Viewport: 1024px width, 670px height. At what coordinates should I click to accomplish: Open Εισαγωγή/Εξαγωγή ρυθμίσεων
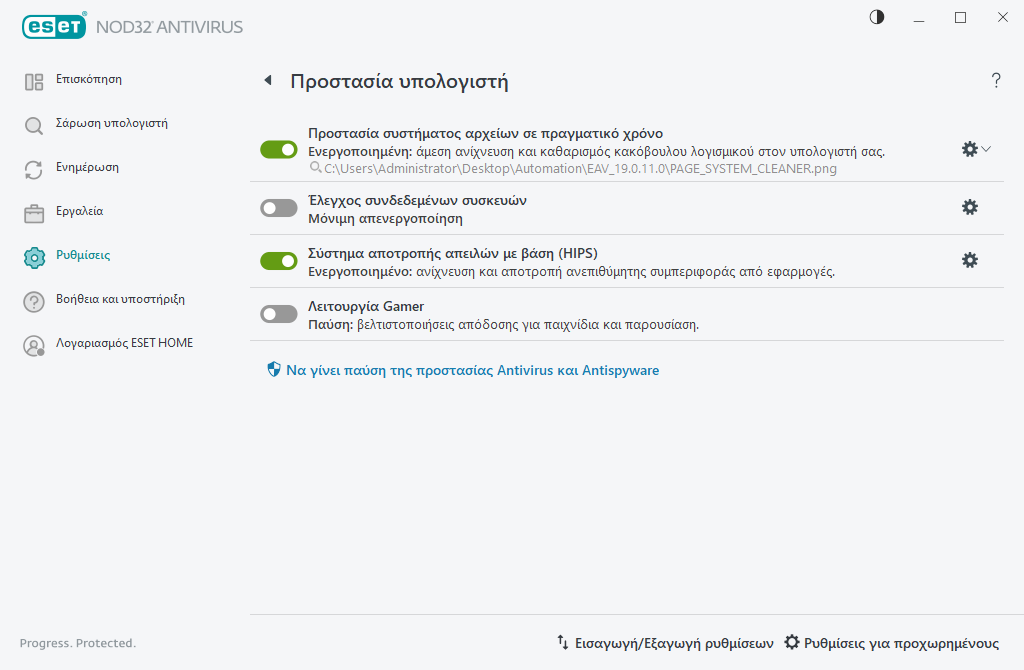(665, 643)
